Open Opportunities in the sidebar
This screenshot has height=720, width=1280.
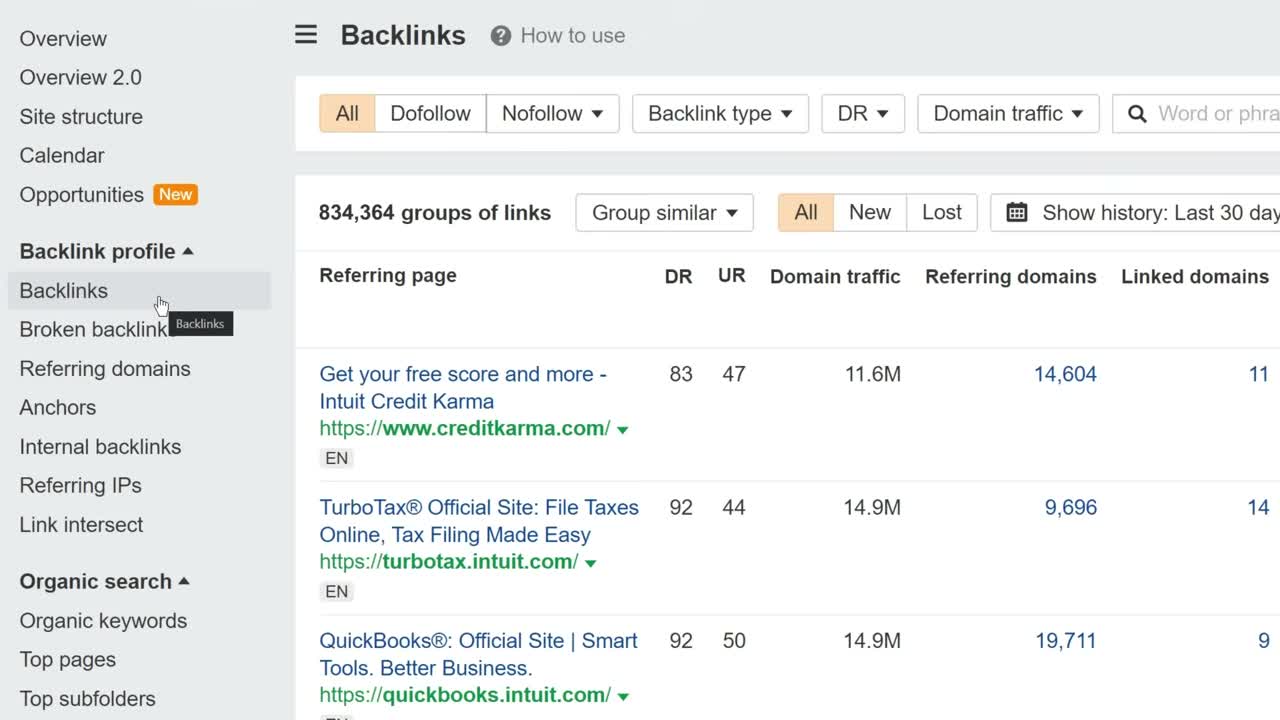82,195
